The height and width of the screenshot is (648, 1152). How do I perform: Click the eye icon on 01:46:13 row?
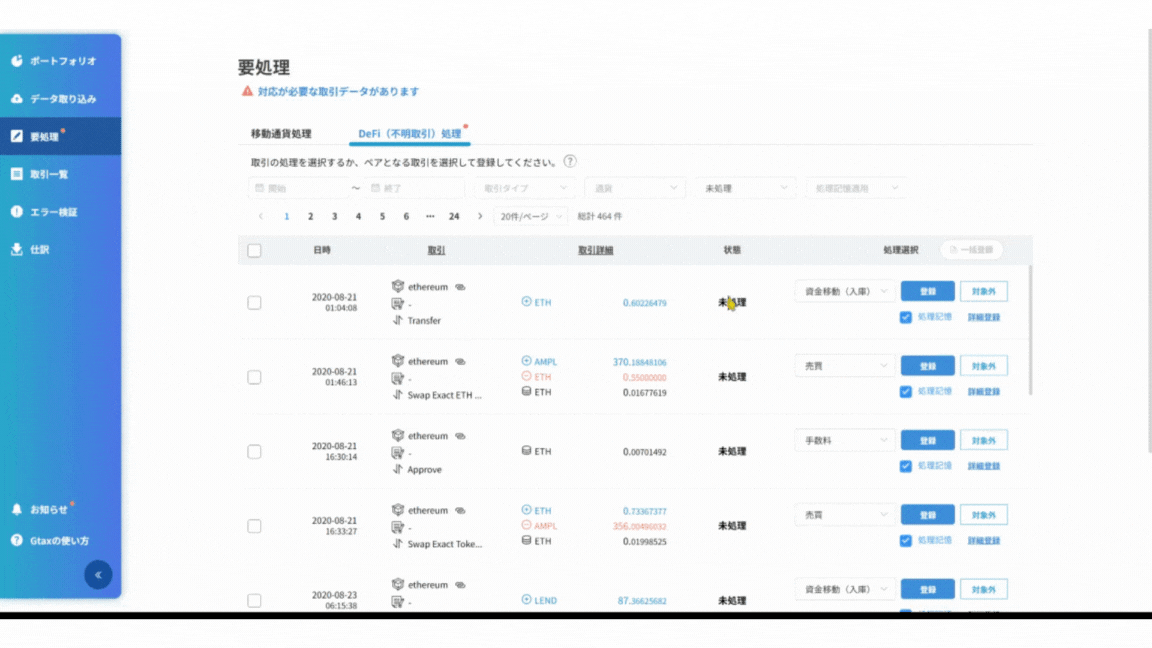pos(460,361)
